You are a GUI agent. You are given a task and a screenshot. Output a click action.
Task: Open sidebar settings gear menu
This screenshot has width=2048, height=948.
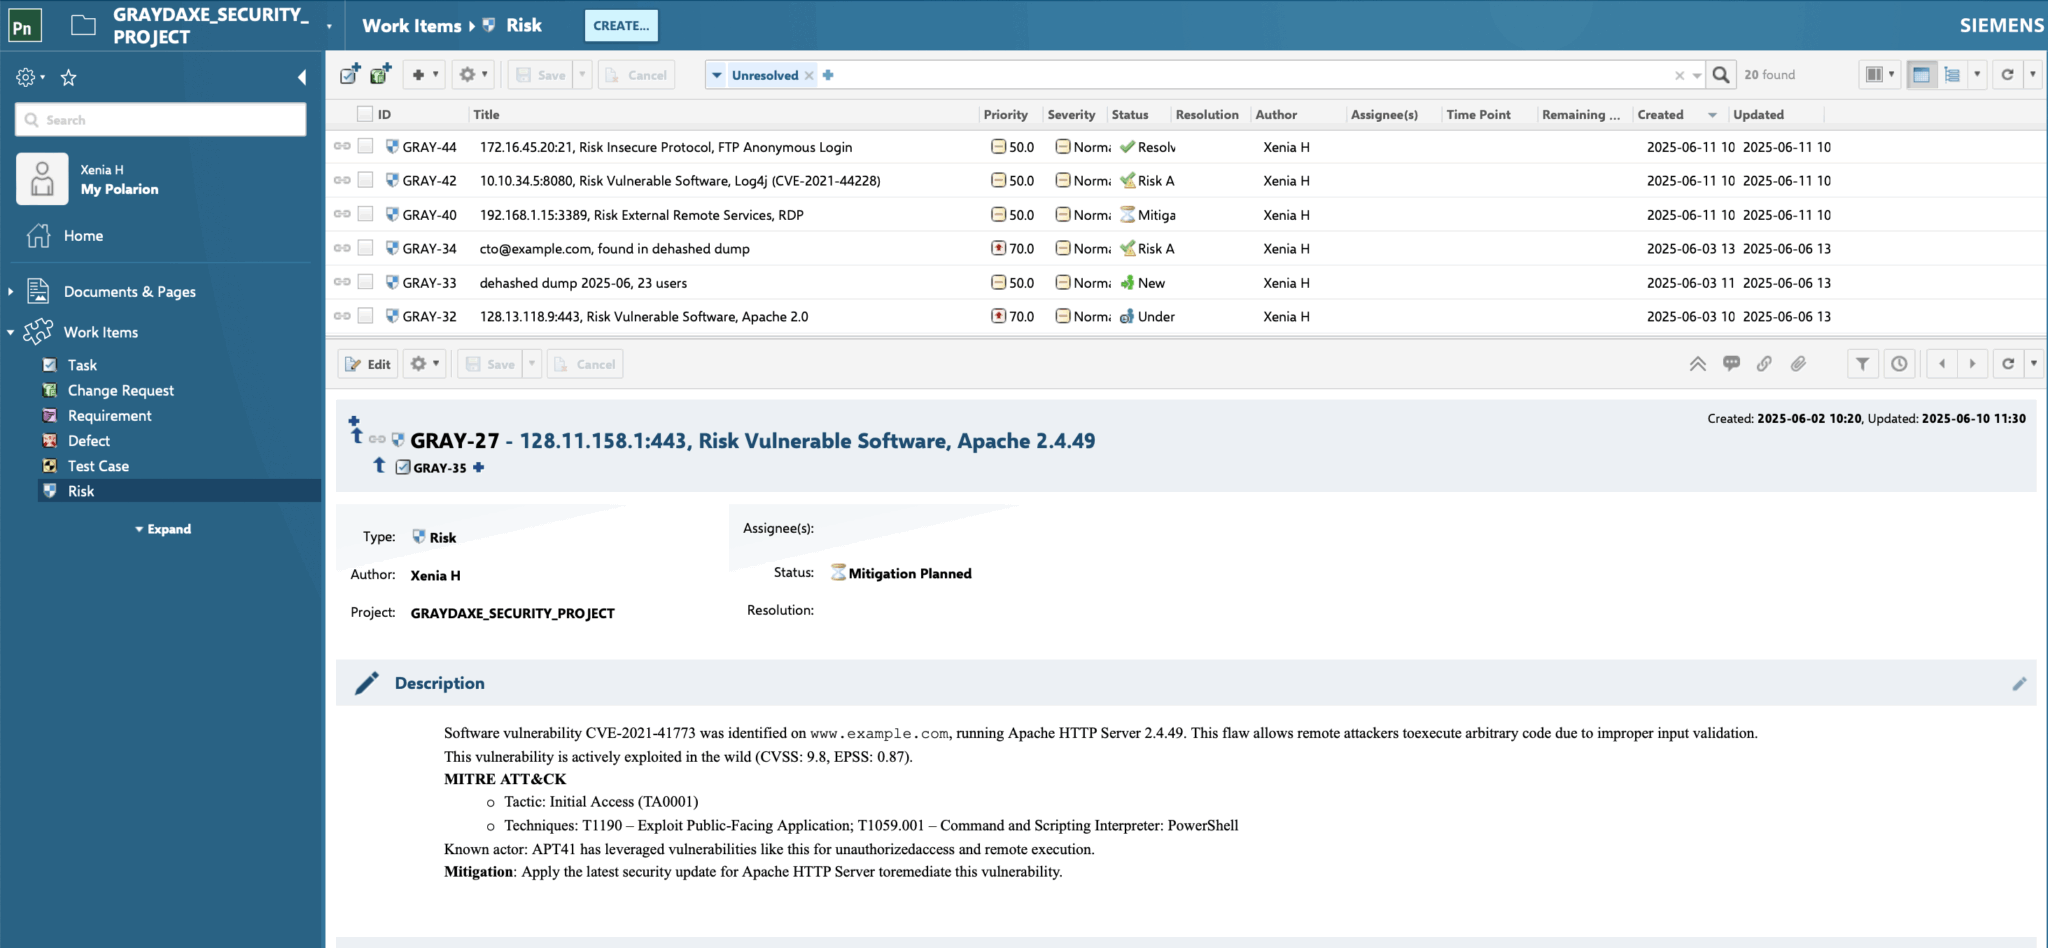(x=30, y=77)
